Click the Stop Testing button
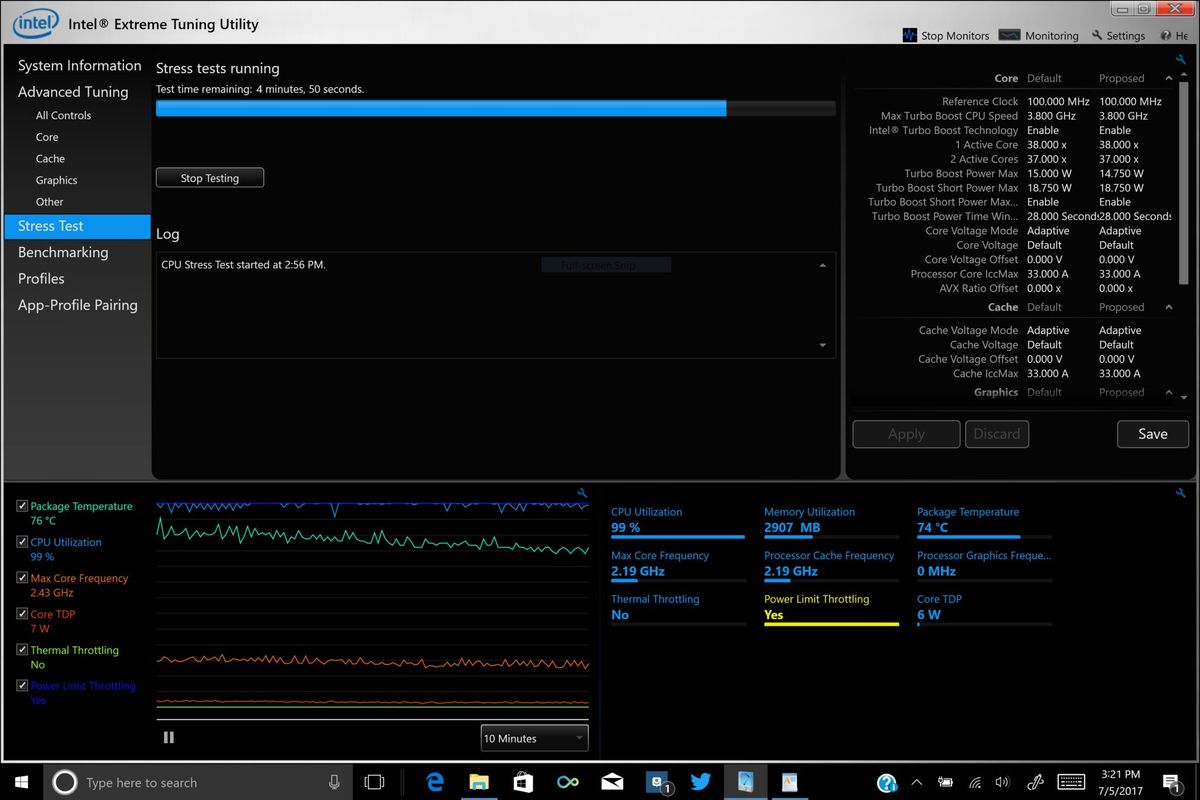 [210, 178]
